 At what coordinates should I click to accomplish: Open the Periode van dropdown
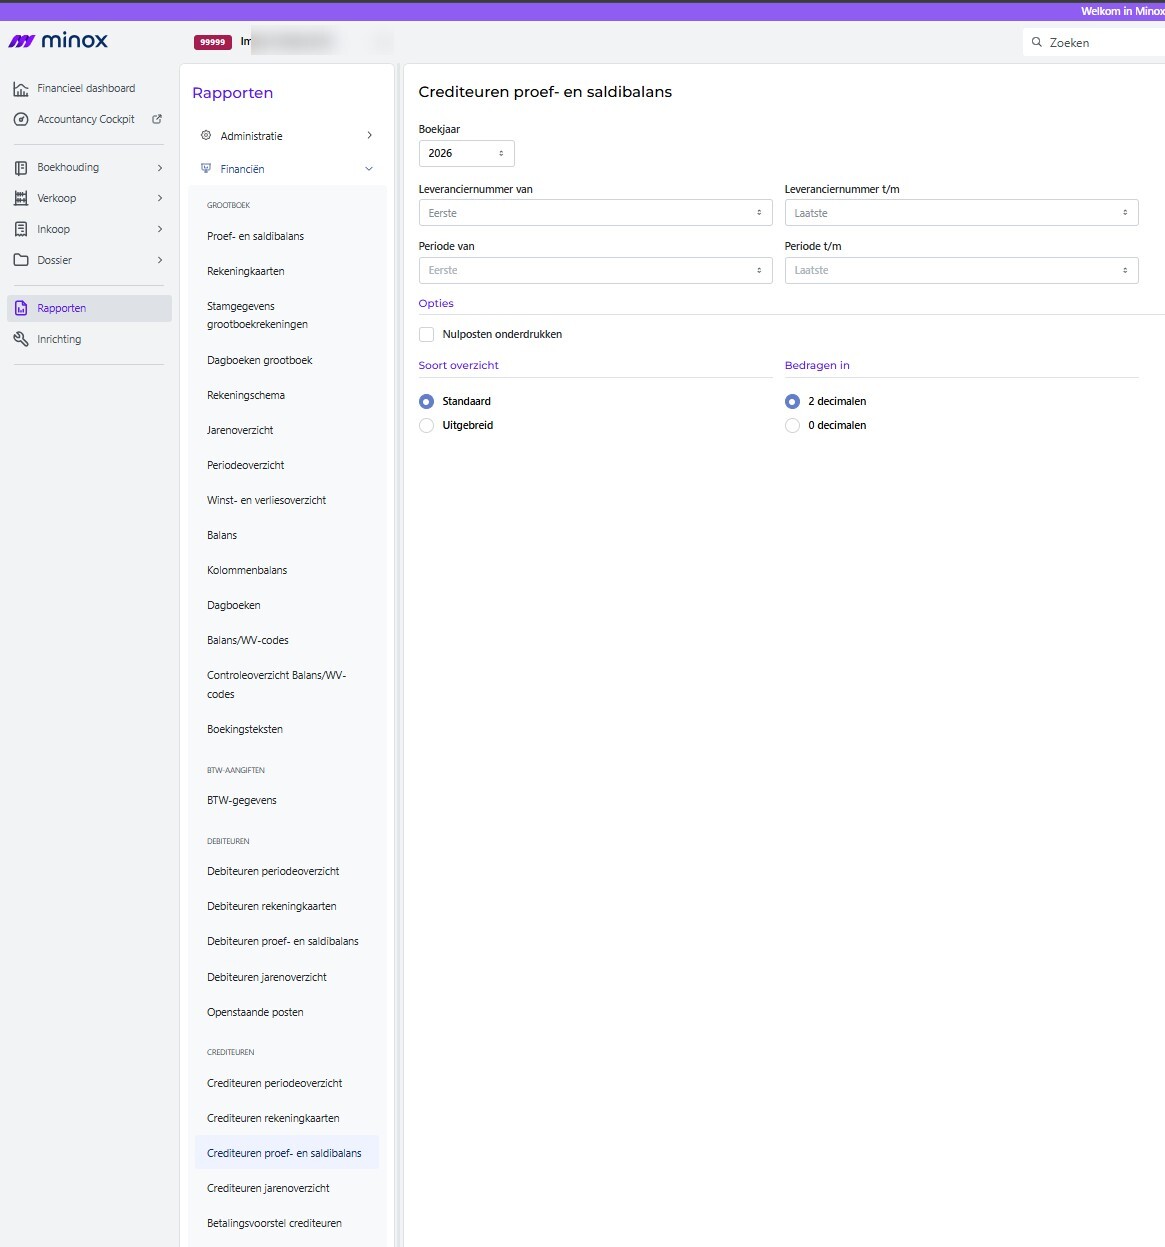coord(596,270)
